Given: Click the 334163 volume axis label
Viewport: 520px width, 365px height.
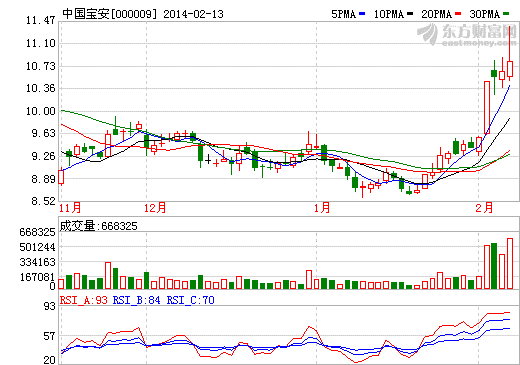Looking at the screenshot, I should [37, 262].
